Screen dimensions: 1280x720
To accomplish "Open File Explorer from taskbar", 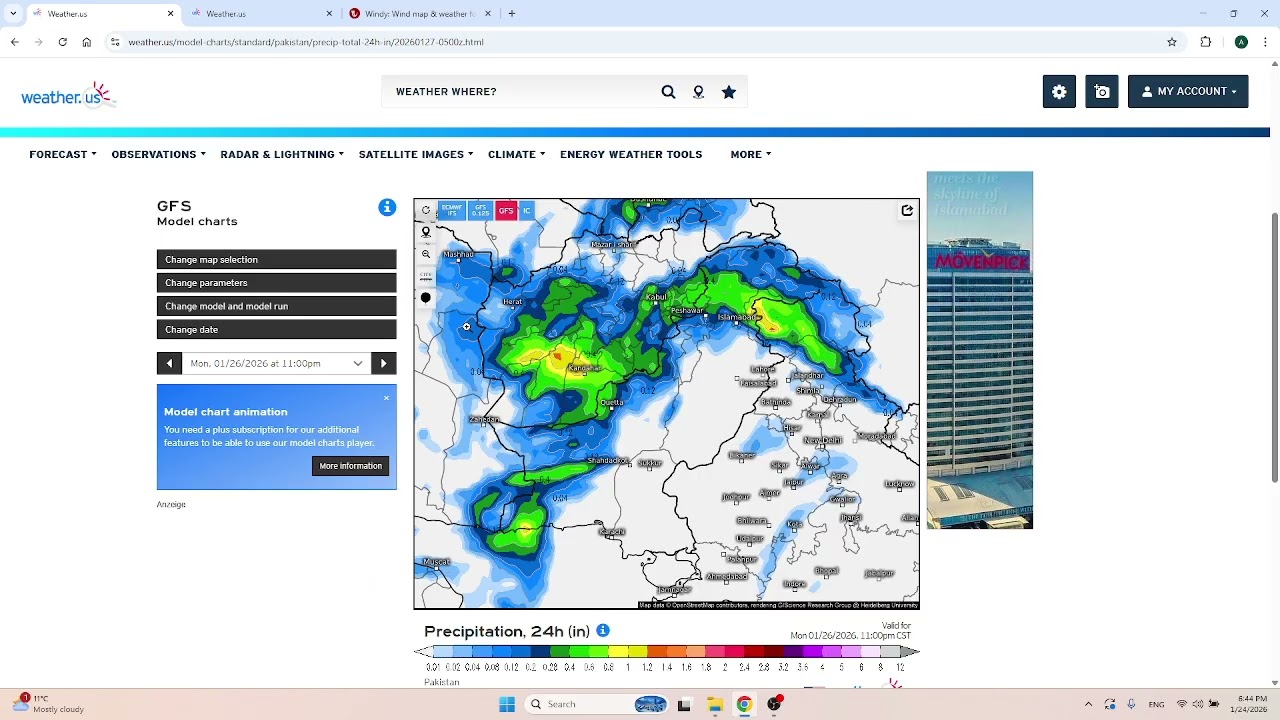I will click(714, 705).
